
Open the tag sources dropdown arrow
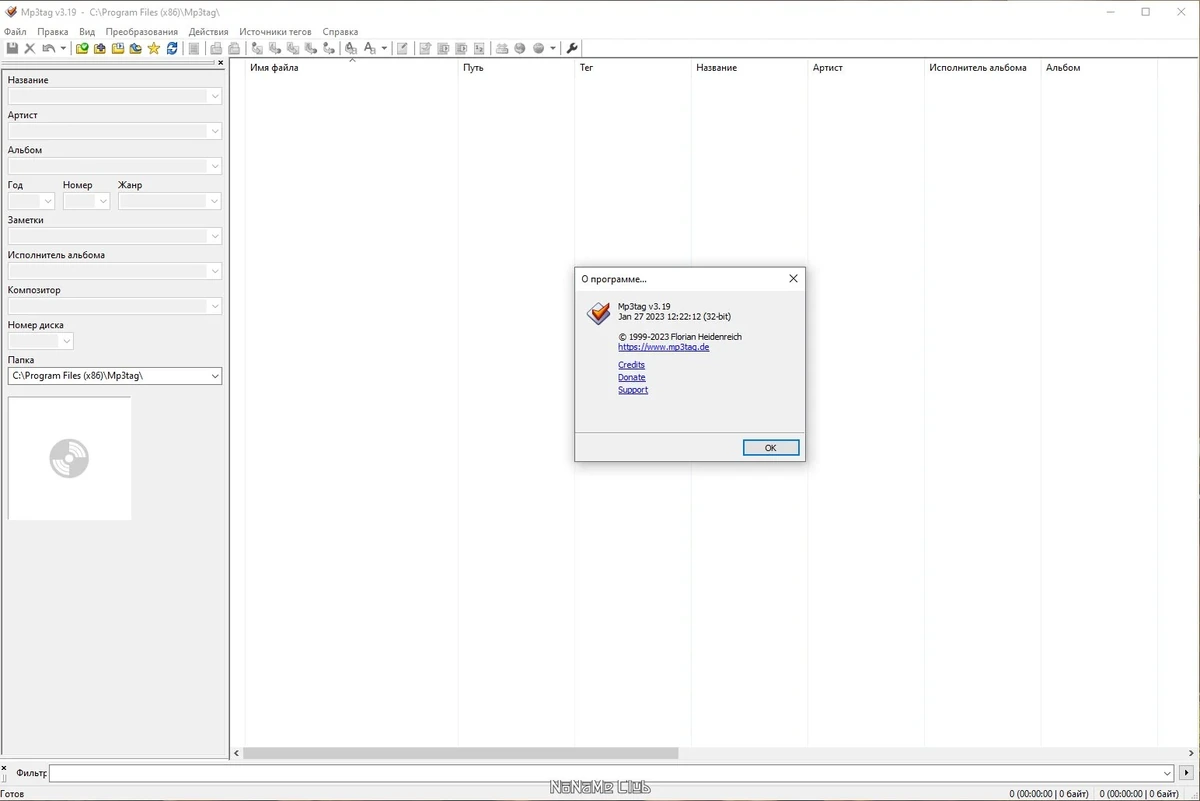pos(553,48)
